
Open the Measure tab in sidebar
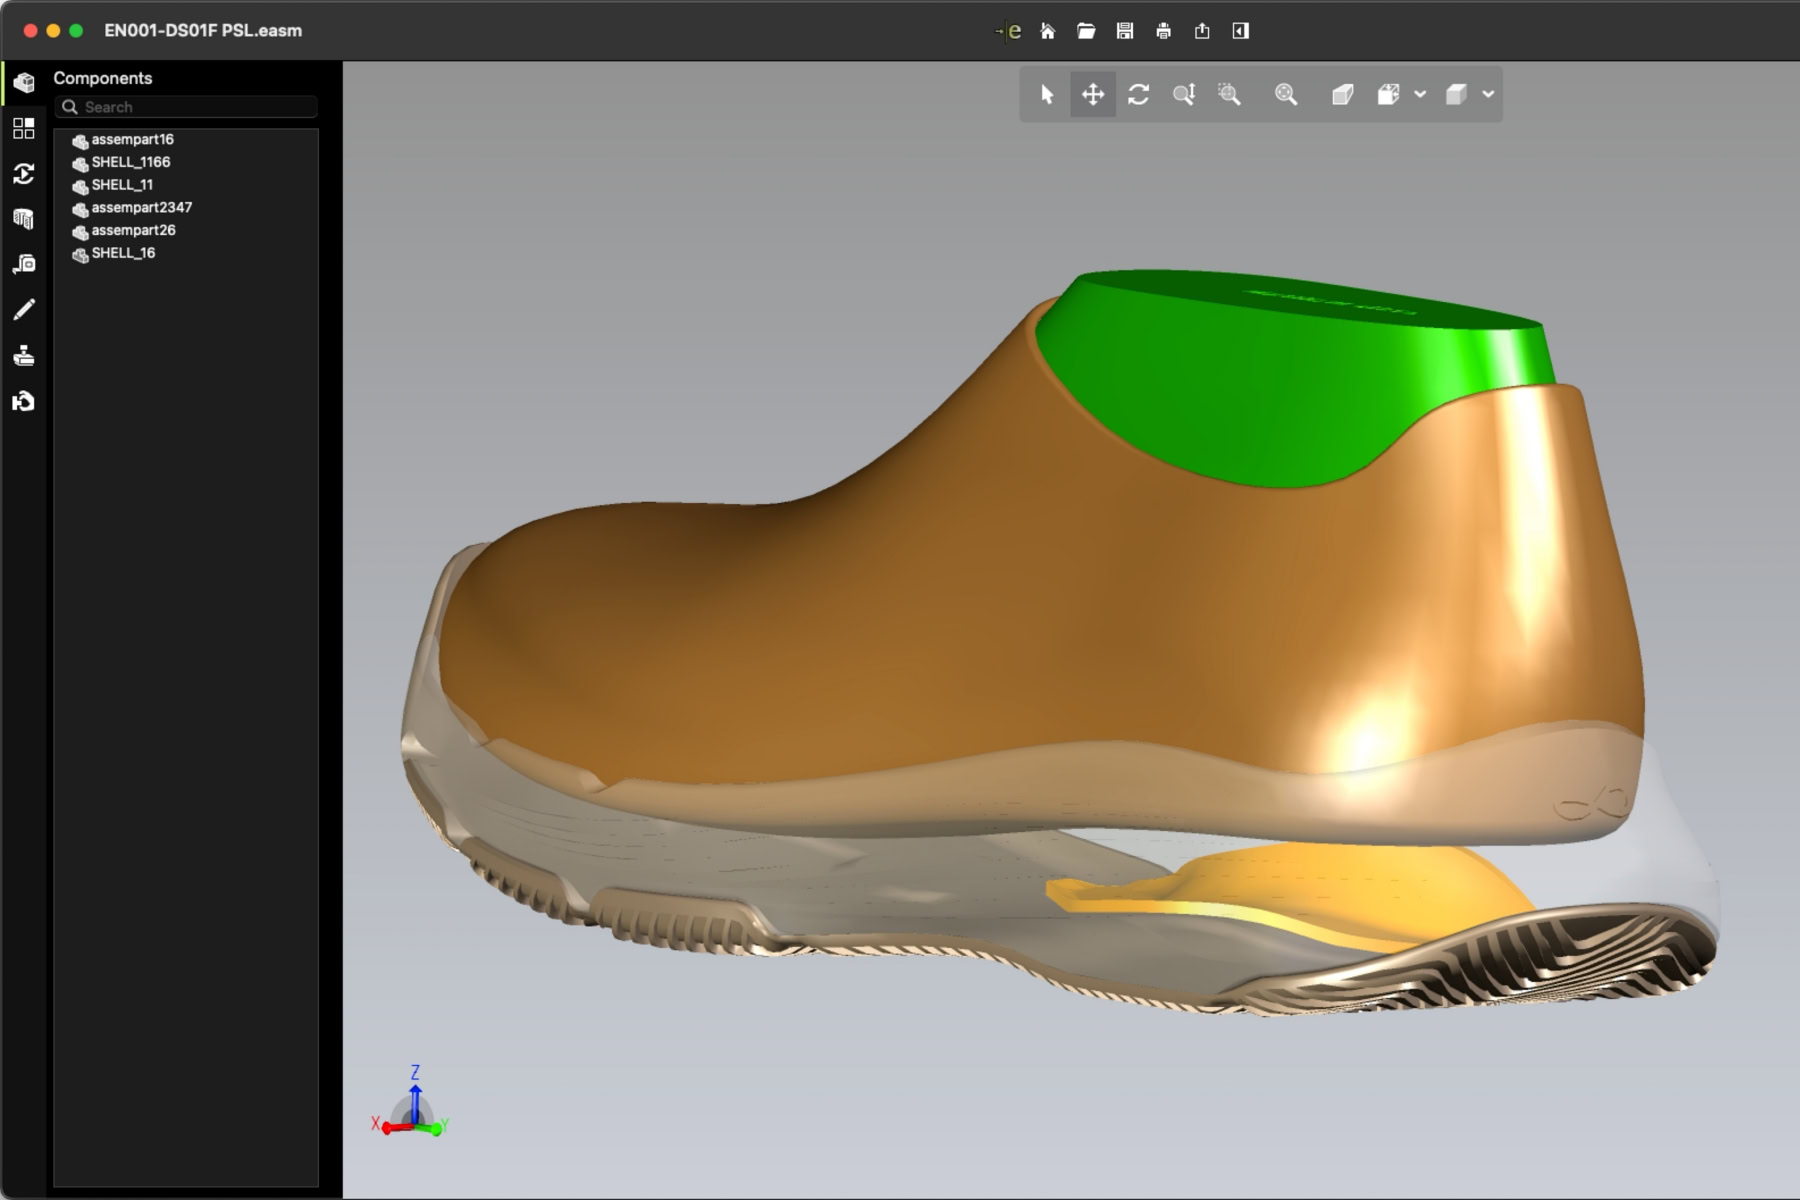point(24,264)
